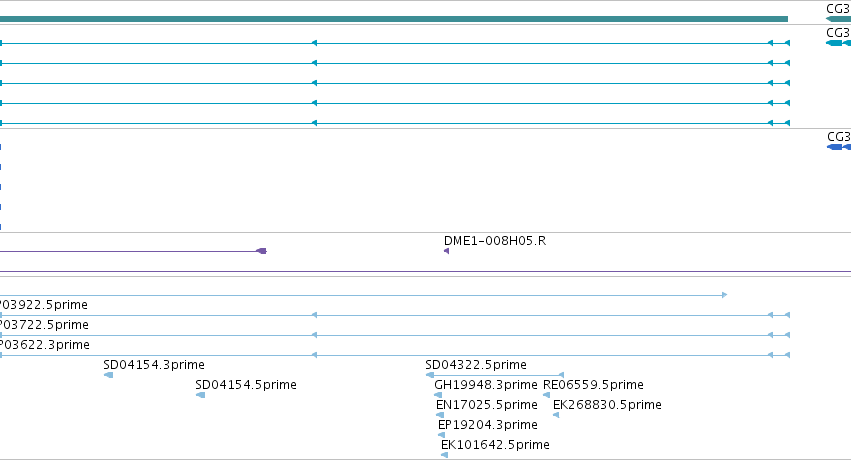Click the SD04154.5prime label
The height and width of the screenshot is (460, 851).
coord(246,385)
